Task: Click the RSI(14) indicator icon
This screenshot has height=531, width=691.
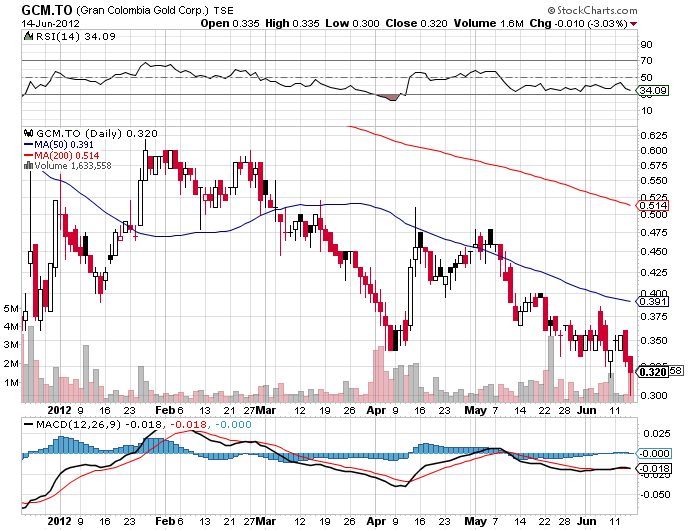Action: (x=28, y=36)
